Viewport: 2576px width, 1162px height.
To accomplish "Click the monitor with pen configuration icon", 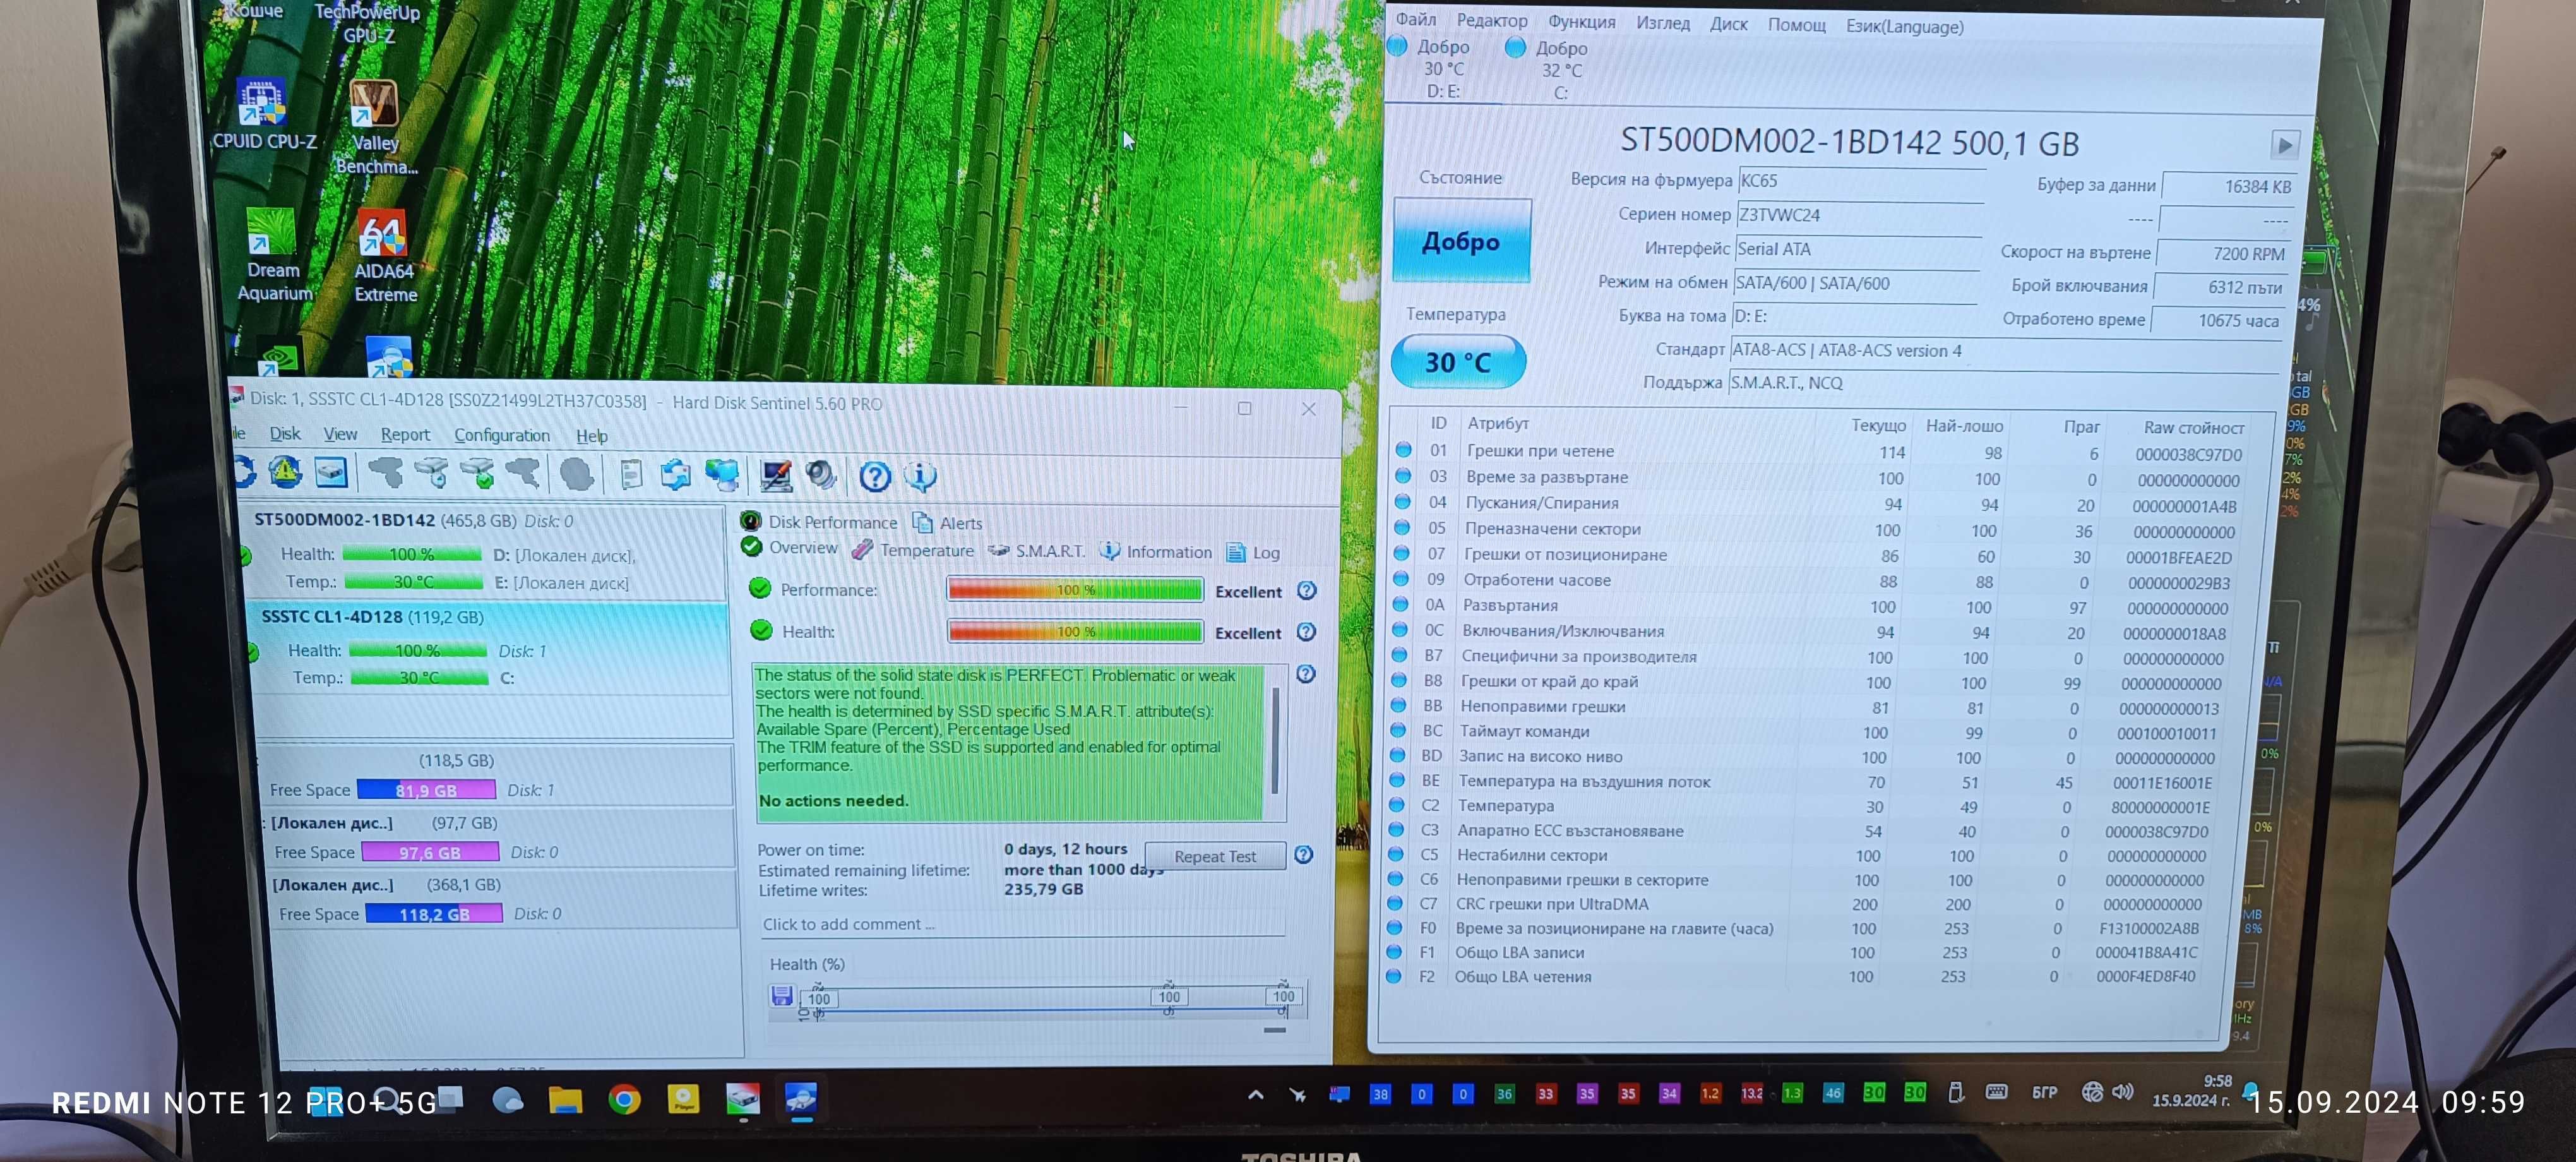I will [x=776, y=476].
